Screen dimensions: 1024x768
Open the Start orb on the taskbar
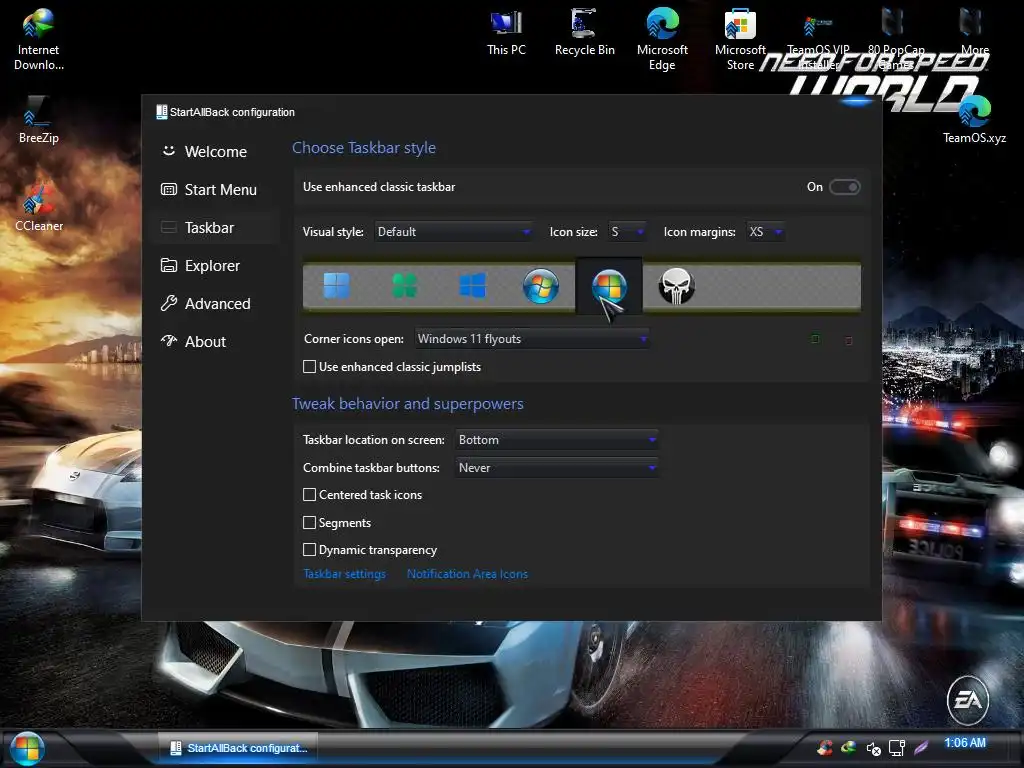pyautogui.click(x=27, y=748)
